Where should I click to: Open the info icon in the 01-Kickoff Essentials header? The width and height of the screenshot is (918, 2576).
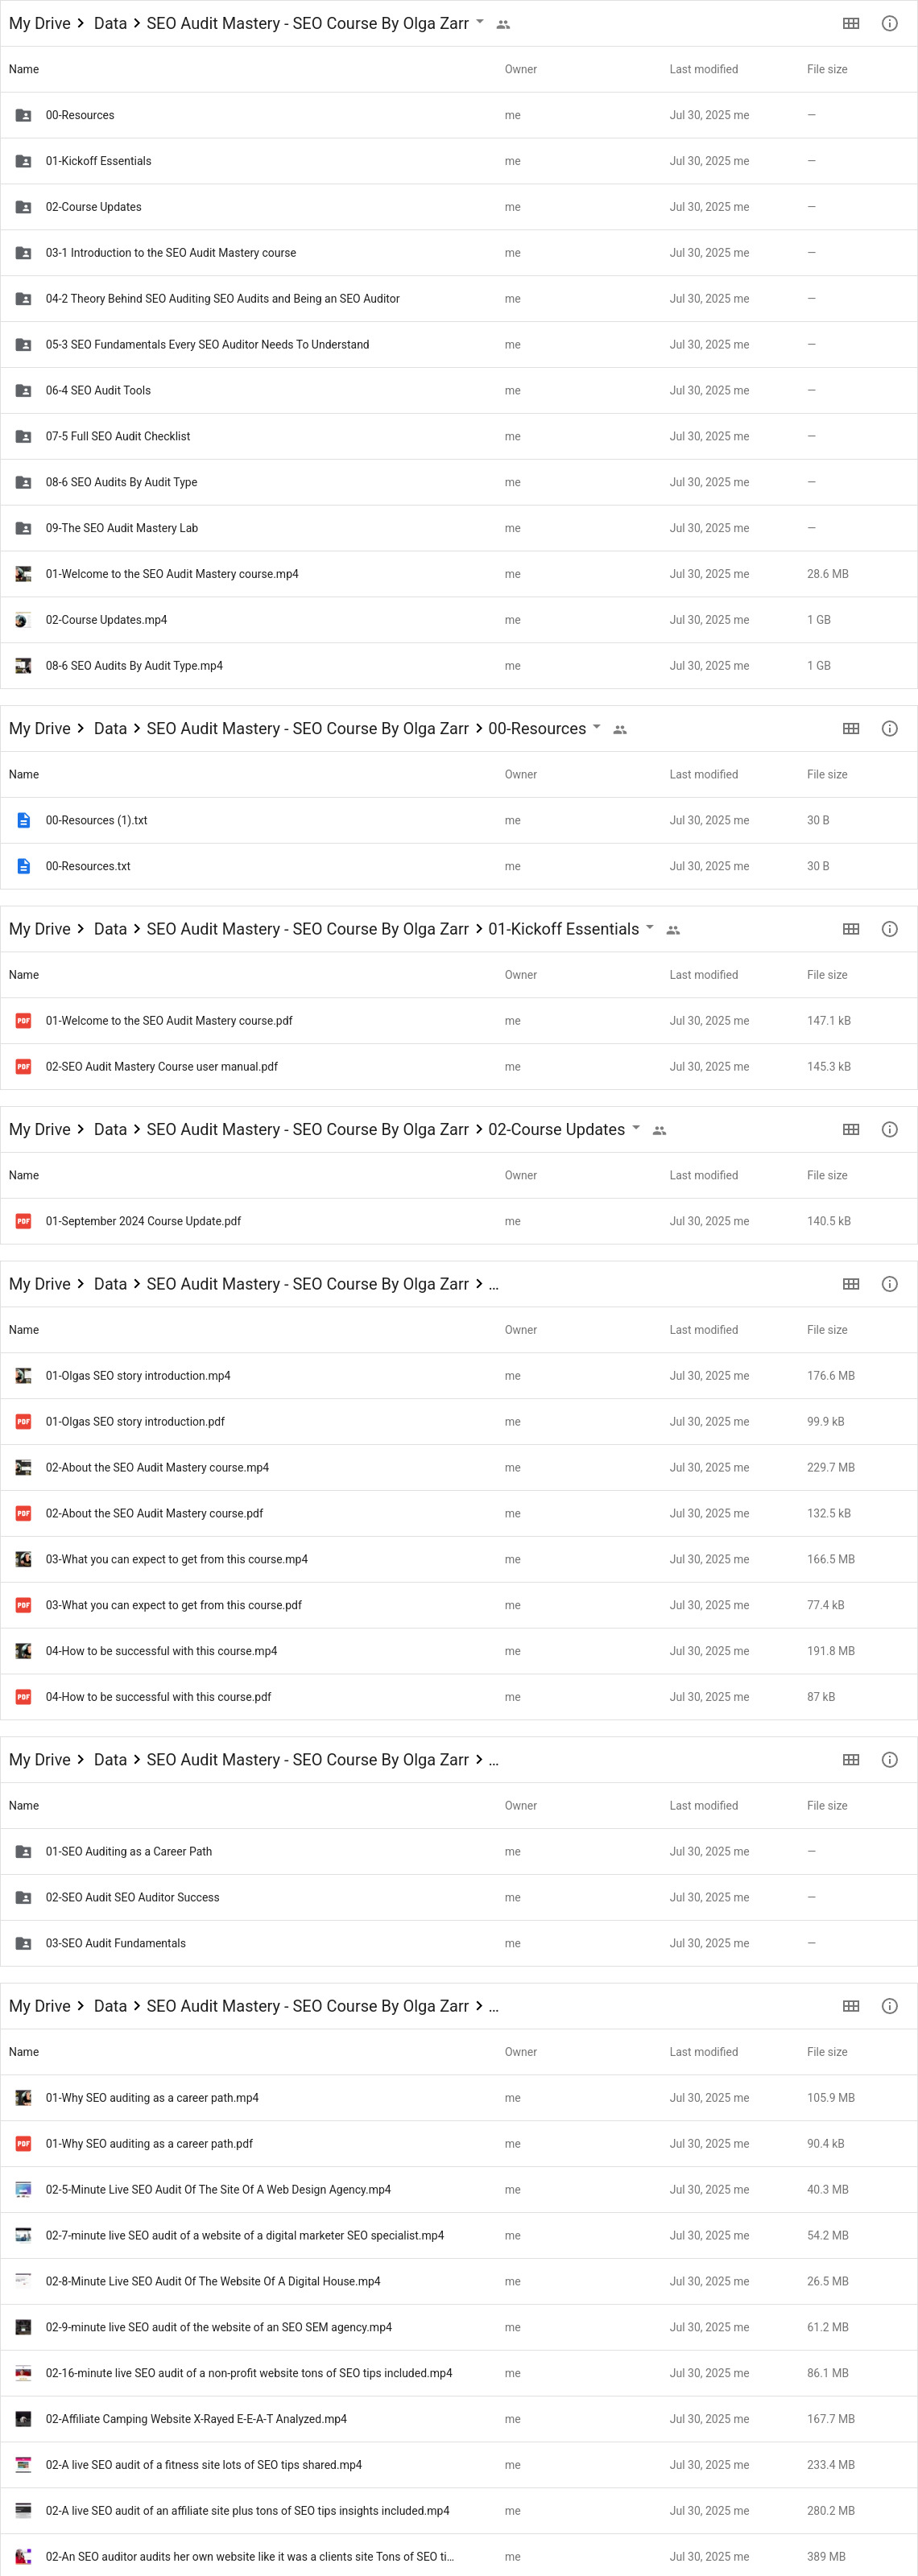[x=889, y=928]
